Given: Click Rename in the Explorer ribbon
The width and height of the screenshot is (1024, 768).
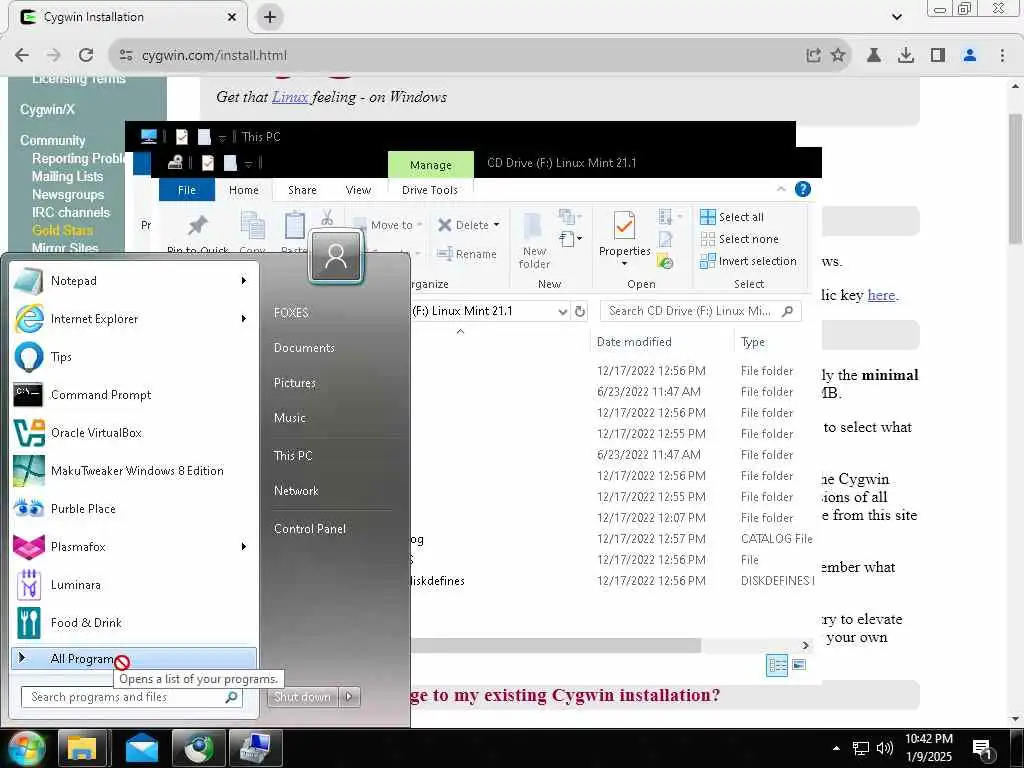Looking at the screenshot, I should (x=467, y=254).
